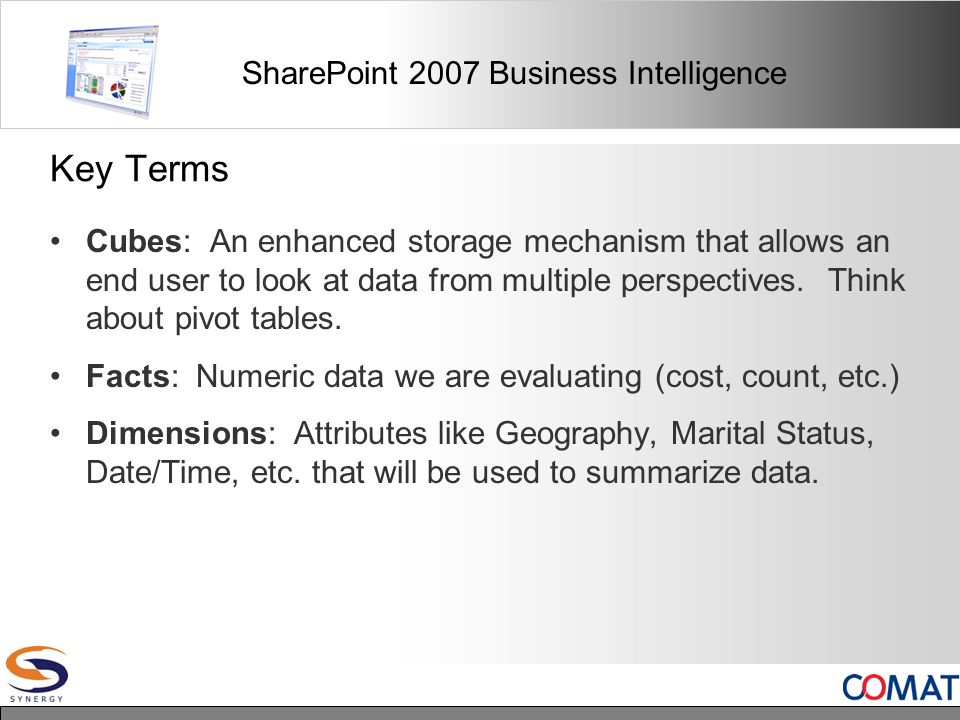Click the bullet before Dimensions

click(x=56, y=433)
